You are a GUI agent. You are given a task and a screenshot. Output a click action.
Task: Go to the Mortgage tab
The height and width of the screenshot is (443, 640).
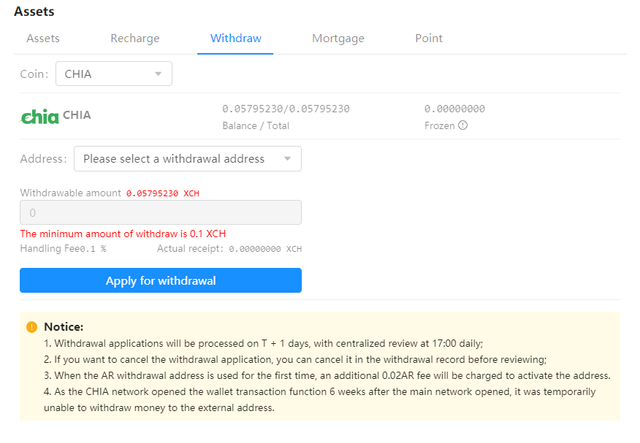coord(338,38)
